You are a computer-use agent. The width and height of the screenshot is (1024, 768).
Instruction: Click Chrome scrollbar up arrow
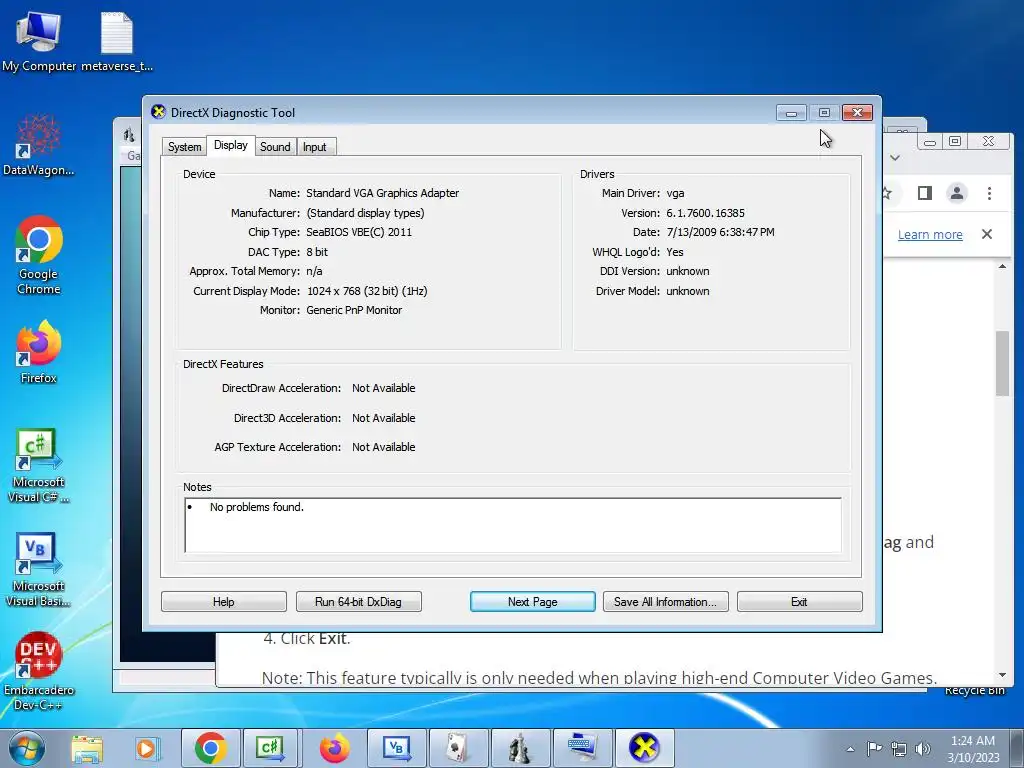[x=1002, y=266]
